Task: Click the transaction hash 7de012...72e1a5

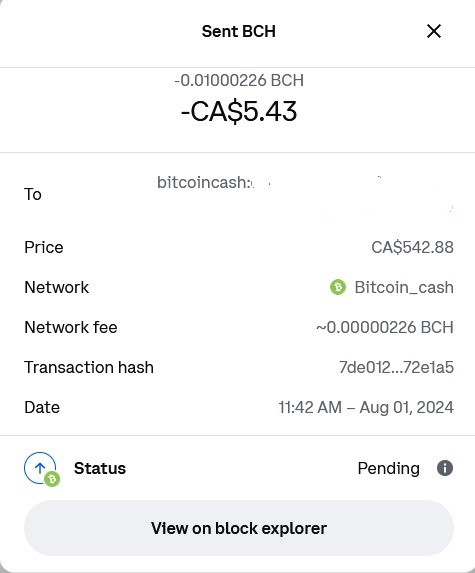Action: click(x=396, y=367)
